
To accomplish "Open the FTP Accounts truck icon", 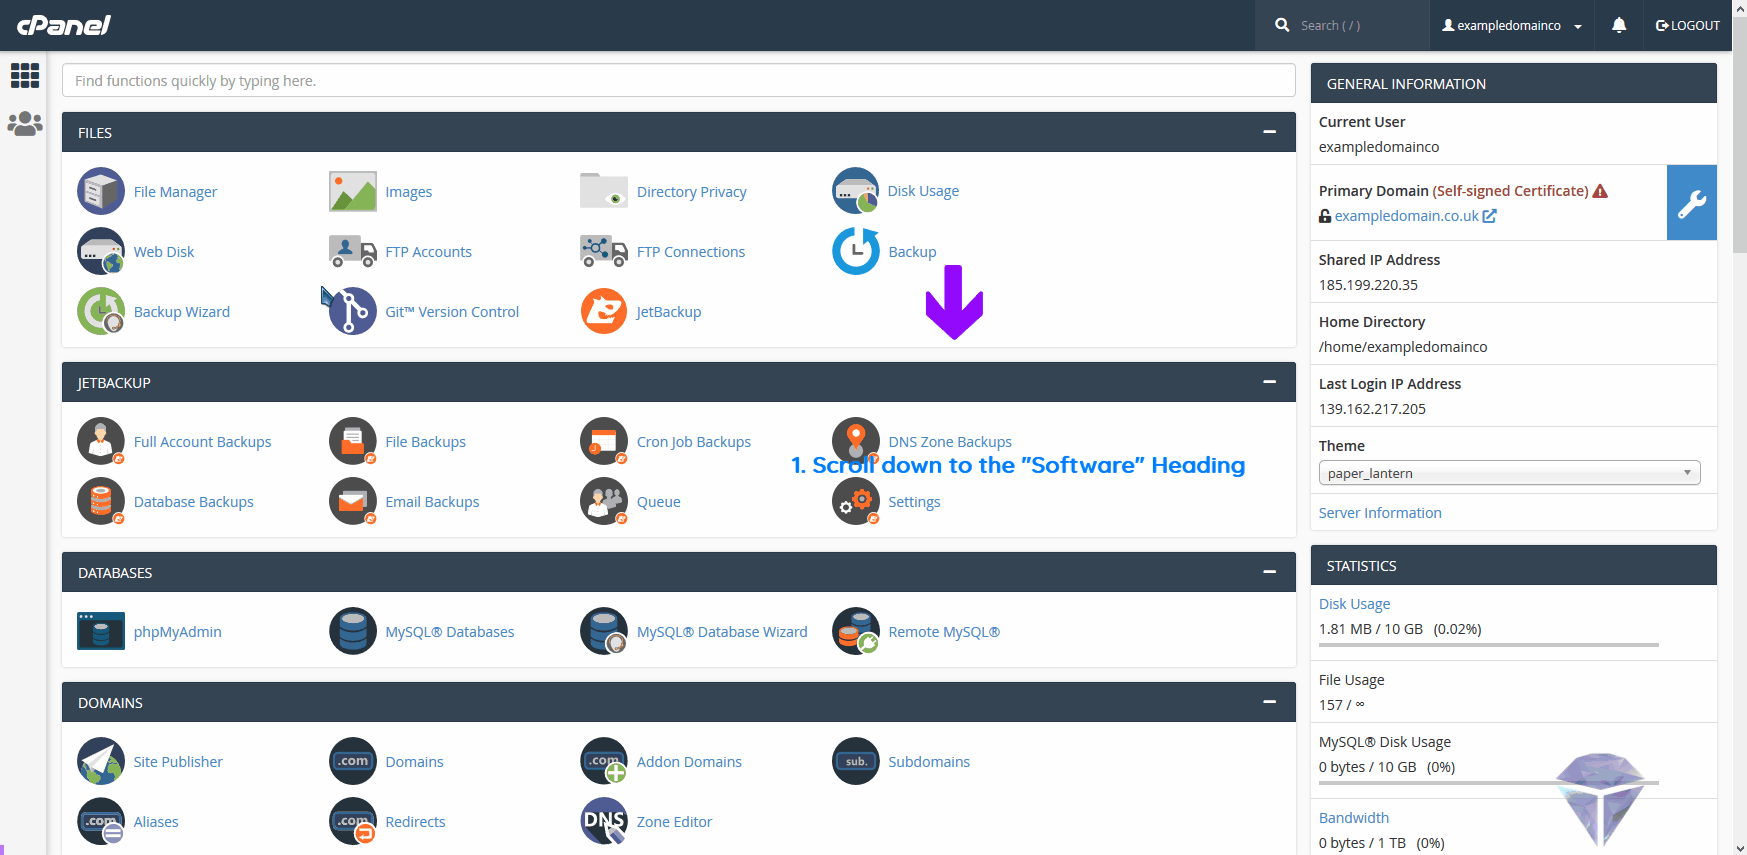I will tap(353, 251).
